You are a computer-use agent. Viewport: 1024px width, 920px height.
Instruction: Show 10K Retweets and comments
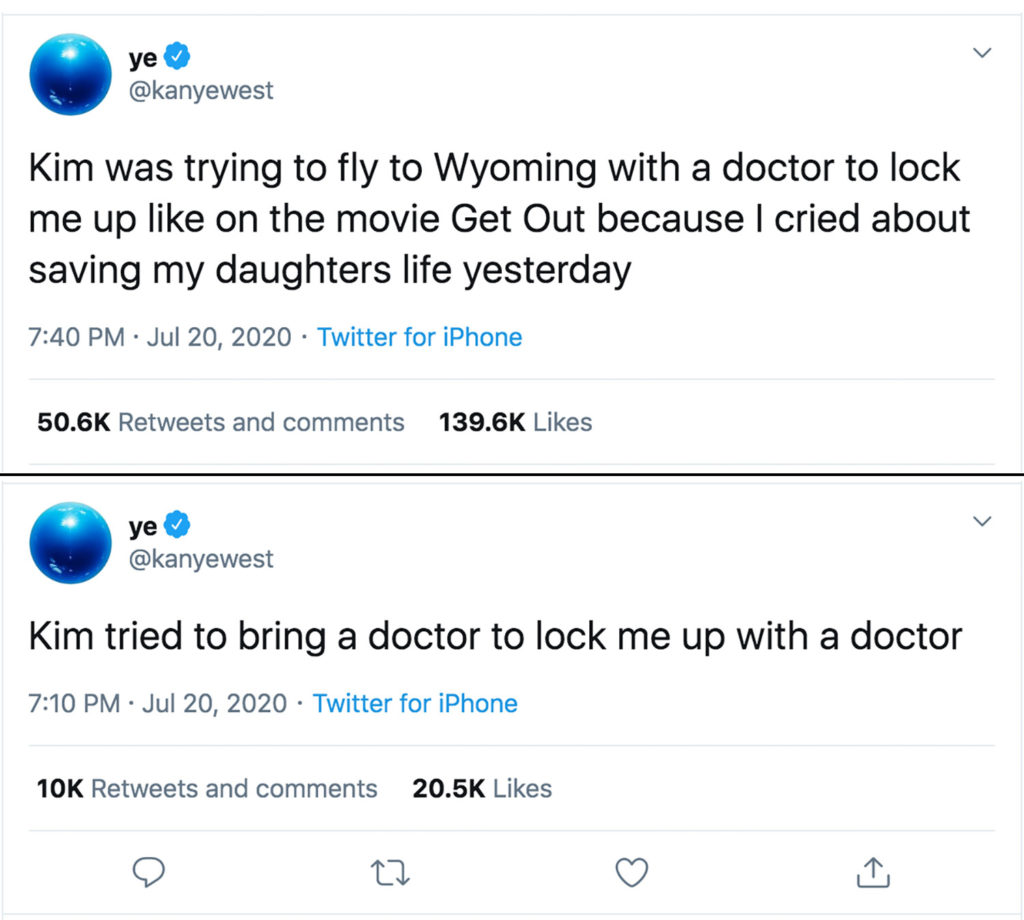207,789
